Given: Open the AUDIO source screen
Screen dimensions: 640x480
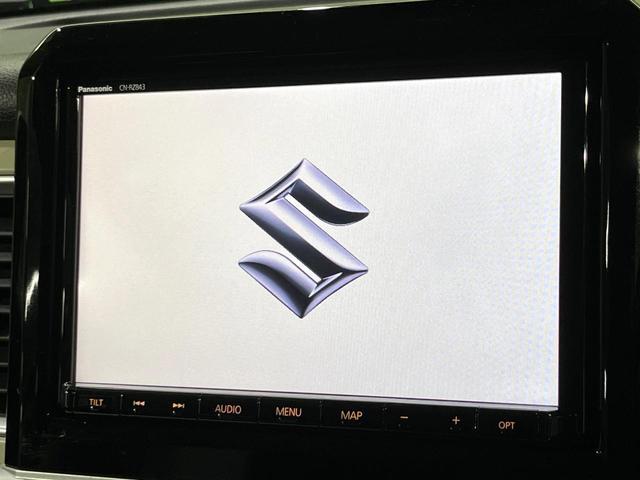Looking at the screenshot, I should pyautogui.click(x=228, y=410).
